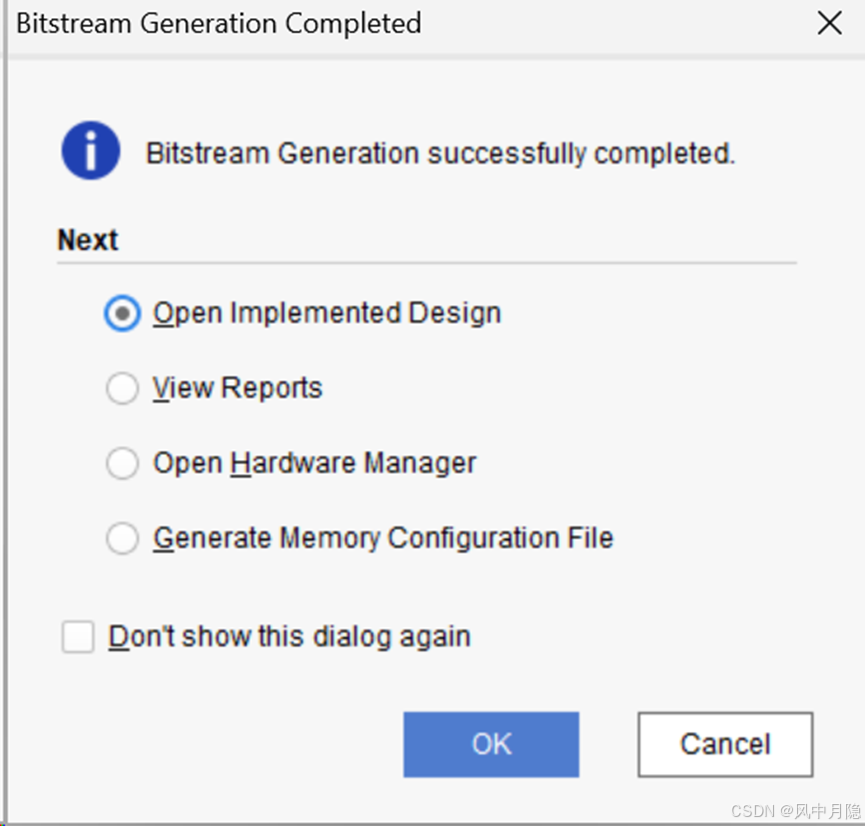Image resolution: width=865 pixels, height=826 pixels.
Task: Select Open Hardware Manager radio button
Action: tap(122, 463)
